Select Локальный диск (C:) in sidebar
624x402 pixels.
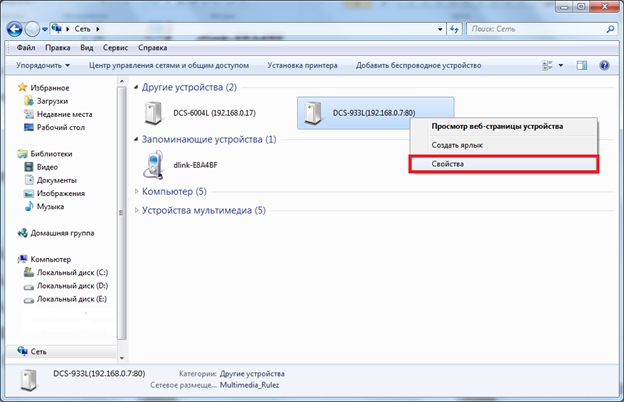pyautogui.click(x=71, y=271)
